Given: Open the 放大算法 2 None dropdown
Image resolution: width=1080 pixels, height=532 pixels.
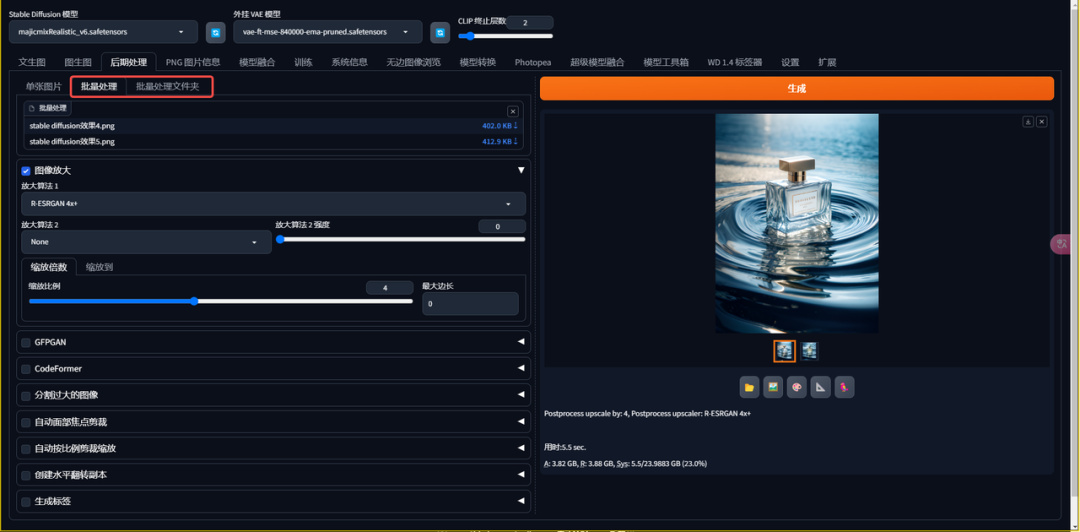Looking at the screenshot, I should pos(146,242).
